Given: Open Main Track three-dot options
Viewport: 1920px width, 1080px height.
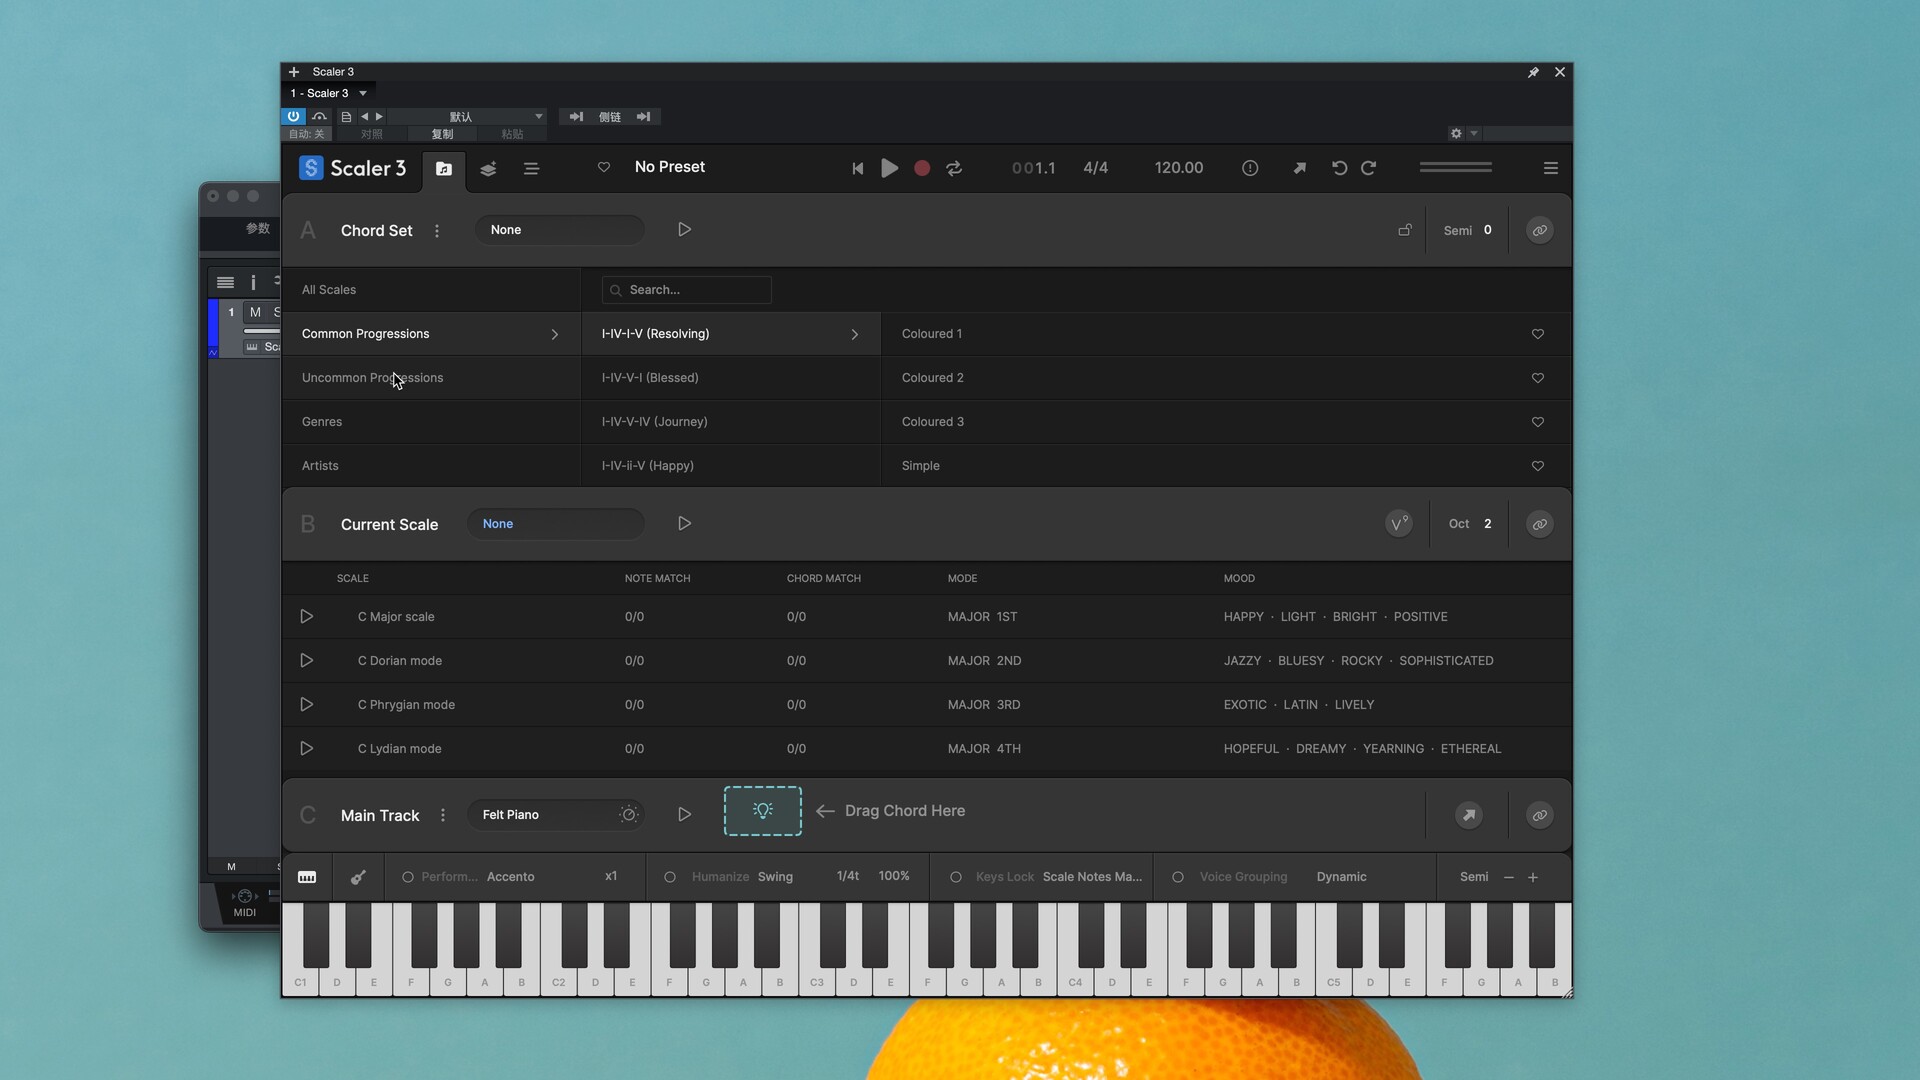Looking at the screenshot, I should (443, 815).
